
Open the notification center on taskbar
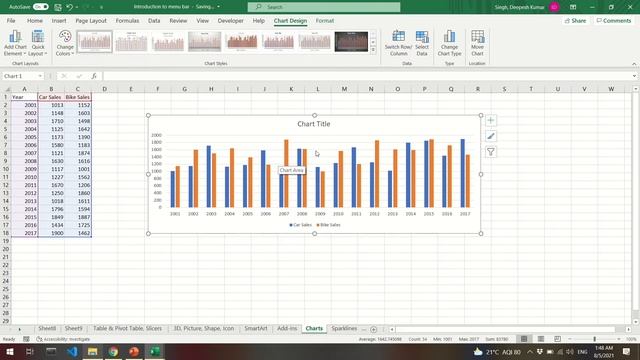(x=627, y=351)
